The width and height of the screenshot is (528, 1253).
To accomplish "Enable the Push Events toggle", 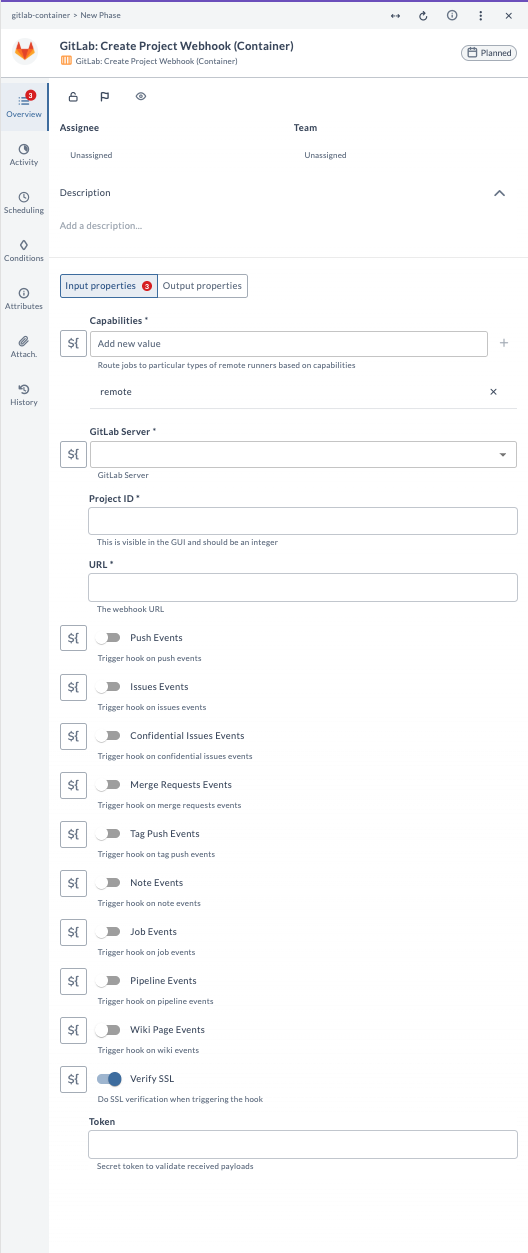I will coord(108,638).
